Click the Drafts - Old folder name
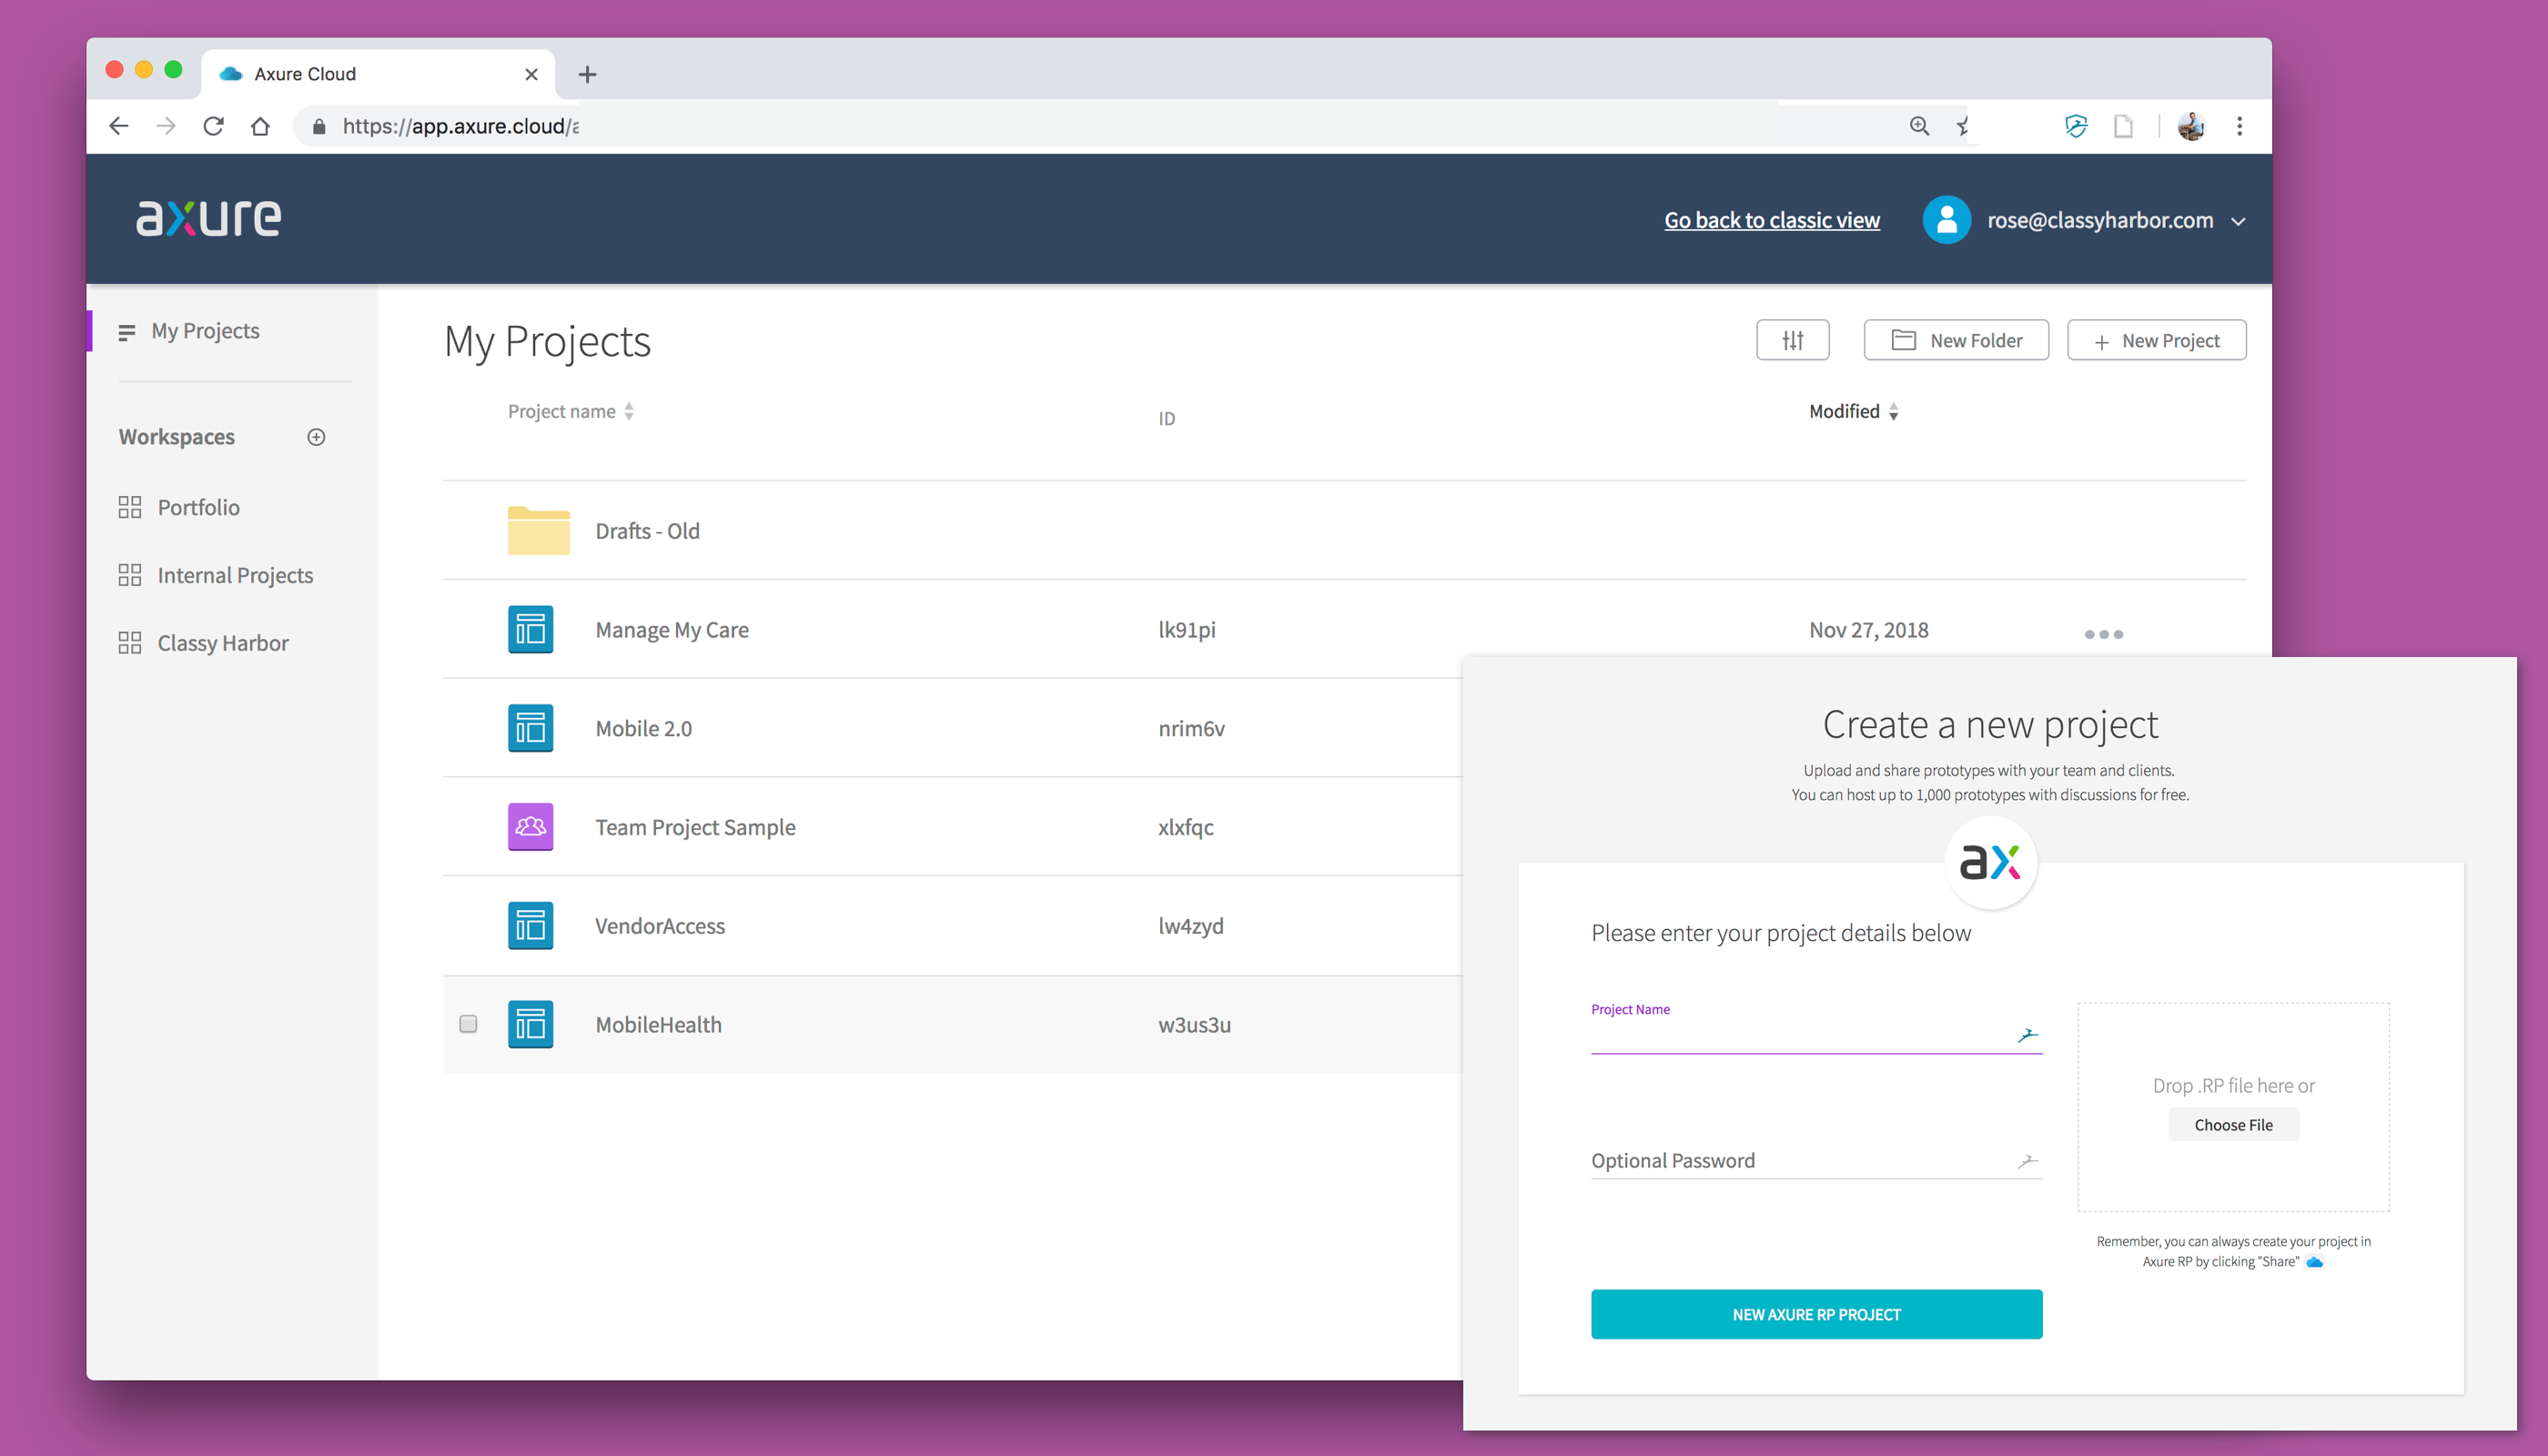 [x=647, y=531]
